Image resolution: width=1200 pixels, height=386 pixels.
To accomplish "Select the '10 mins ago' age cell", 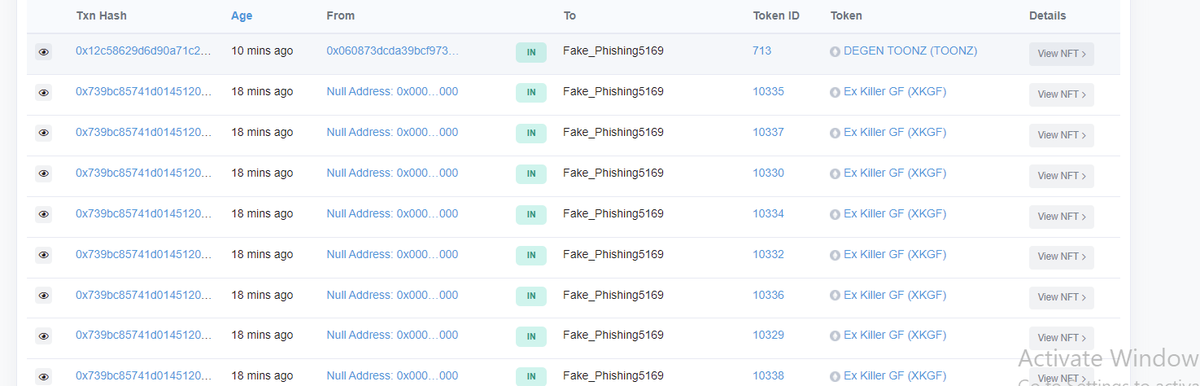I will coord(262,50).
